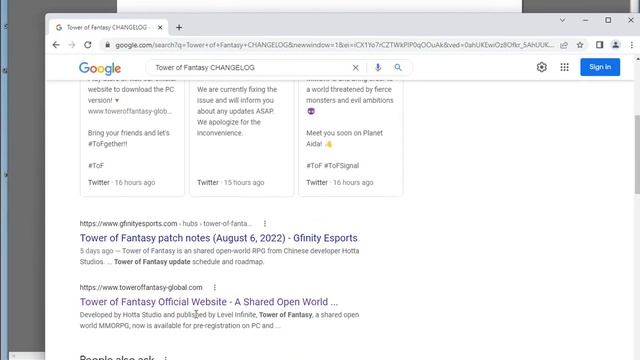Go to the Google home logo
640x360 pixels.
tap(100, 68)
